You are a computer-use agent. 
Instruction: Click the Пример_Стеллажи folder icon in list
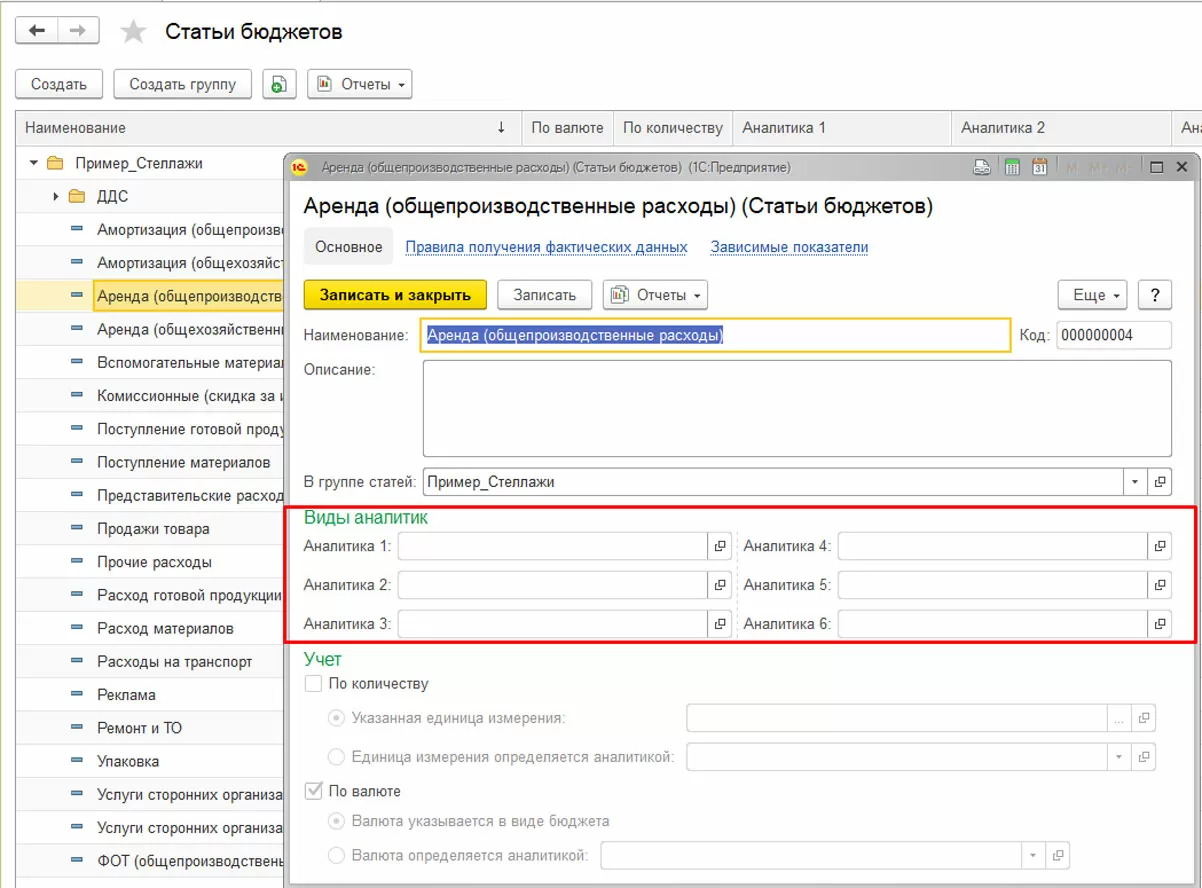pyautogui.click(x=55, y=163)
